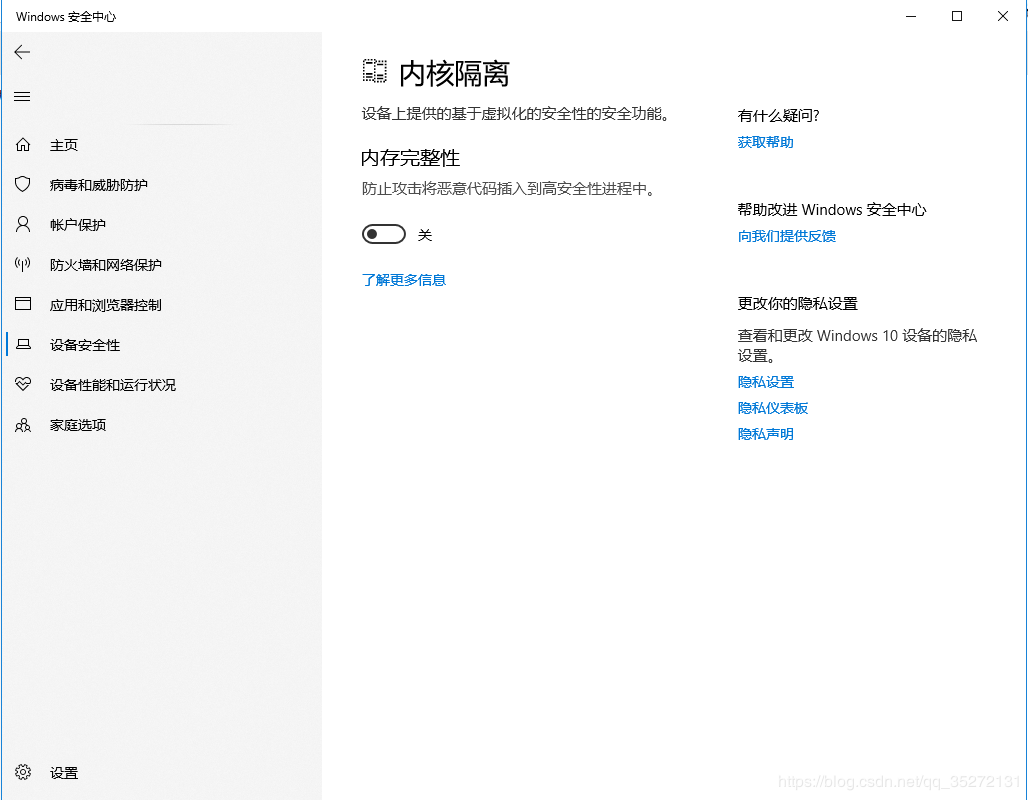
Task: Click the 内存完整性 heading text
Action: (x=410, y=158)
